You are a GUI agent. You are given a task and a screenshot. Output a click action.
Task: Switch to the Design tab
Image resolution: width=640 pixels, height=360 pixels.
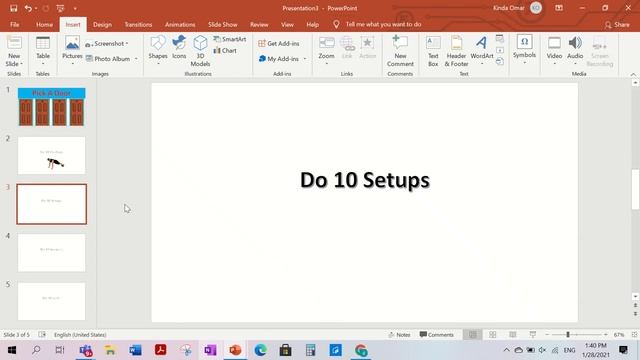click(102, 24)
